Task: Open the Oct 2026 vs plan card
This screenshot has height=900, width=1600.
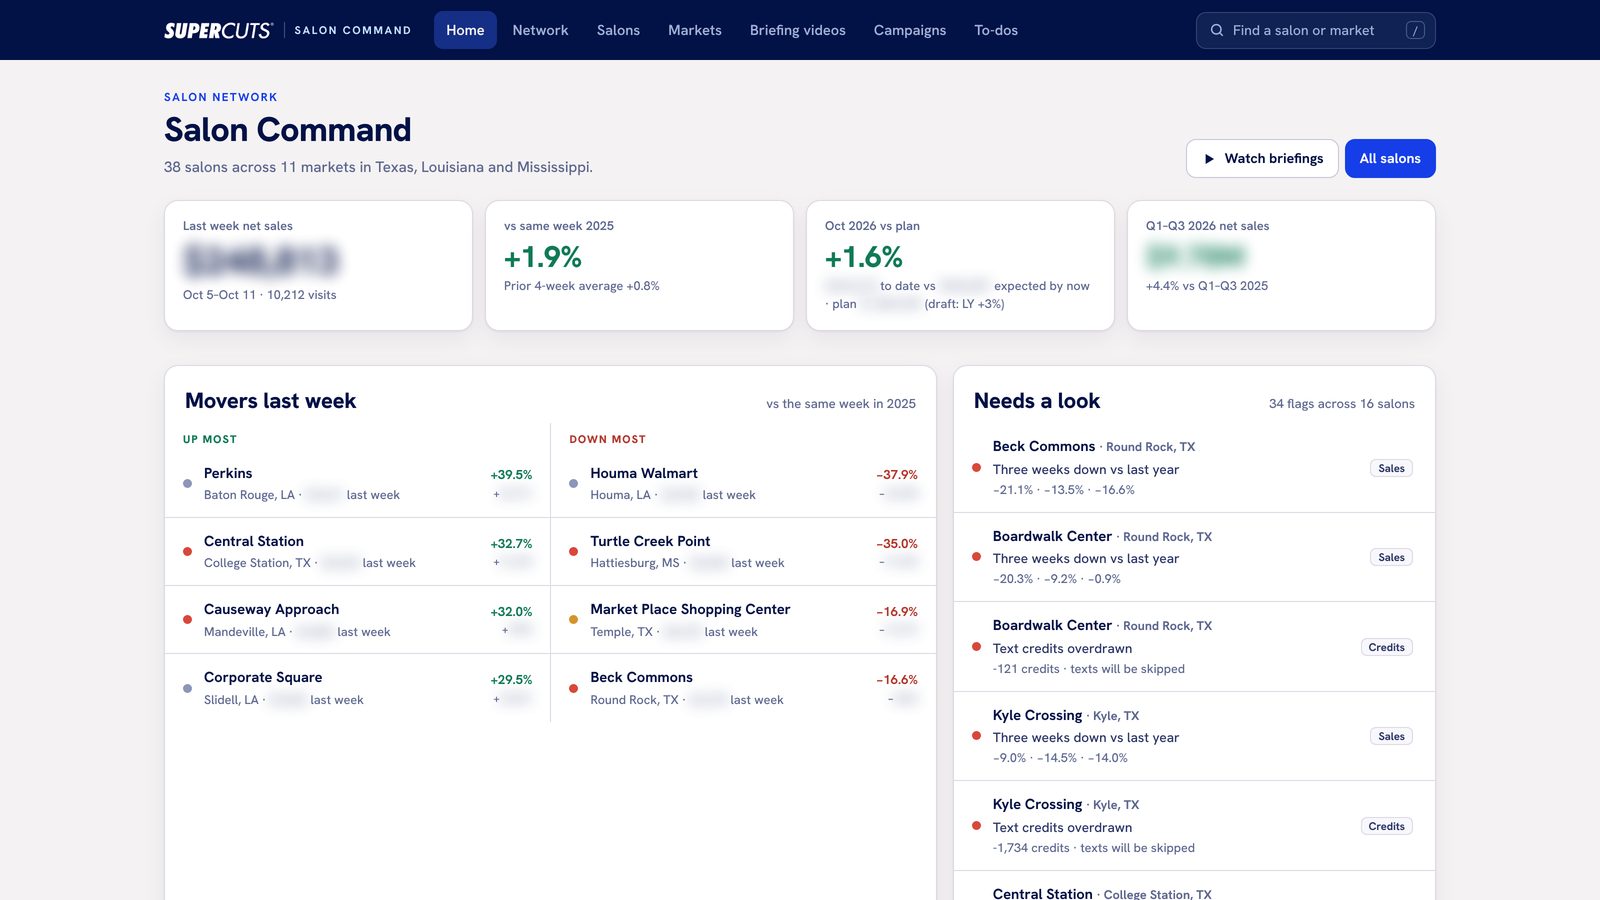Action: click(x=960, y=265)
